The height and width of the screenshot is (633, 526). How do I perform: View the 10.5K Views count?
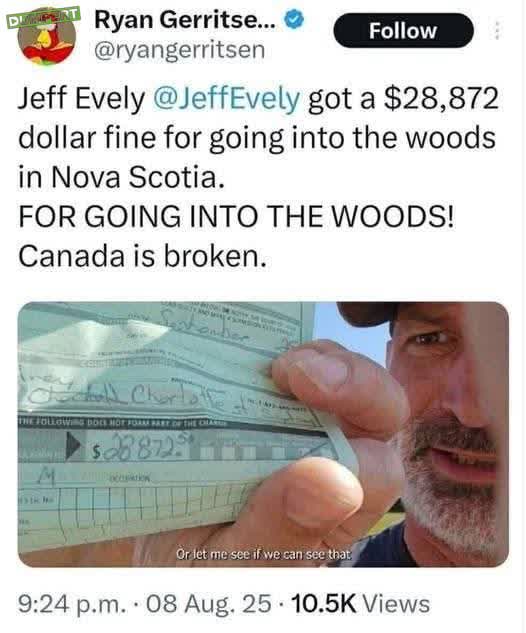pos(360,604)
